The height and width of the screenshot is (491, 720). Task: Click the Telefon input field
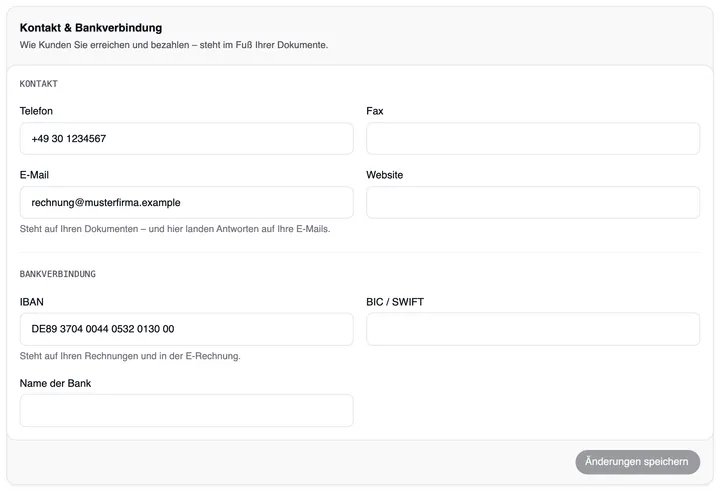(x=186, y=138)
